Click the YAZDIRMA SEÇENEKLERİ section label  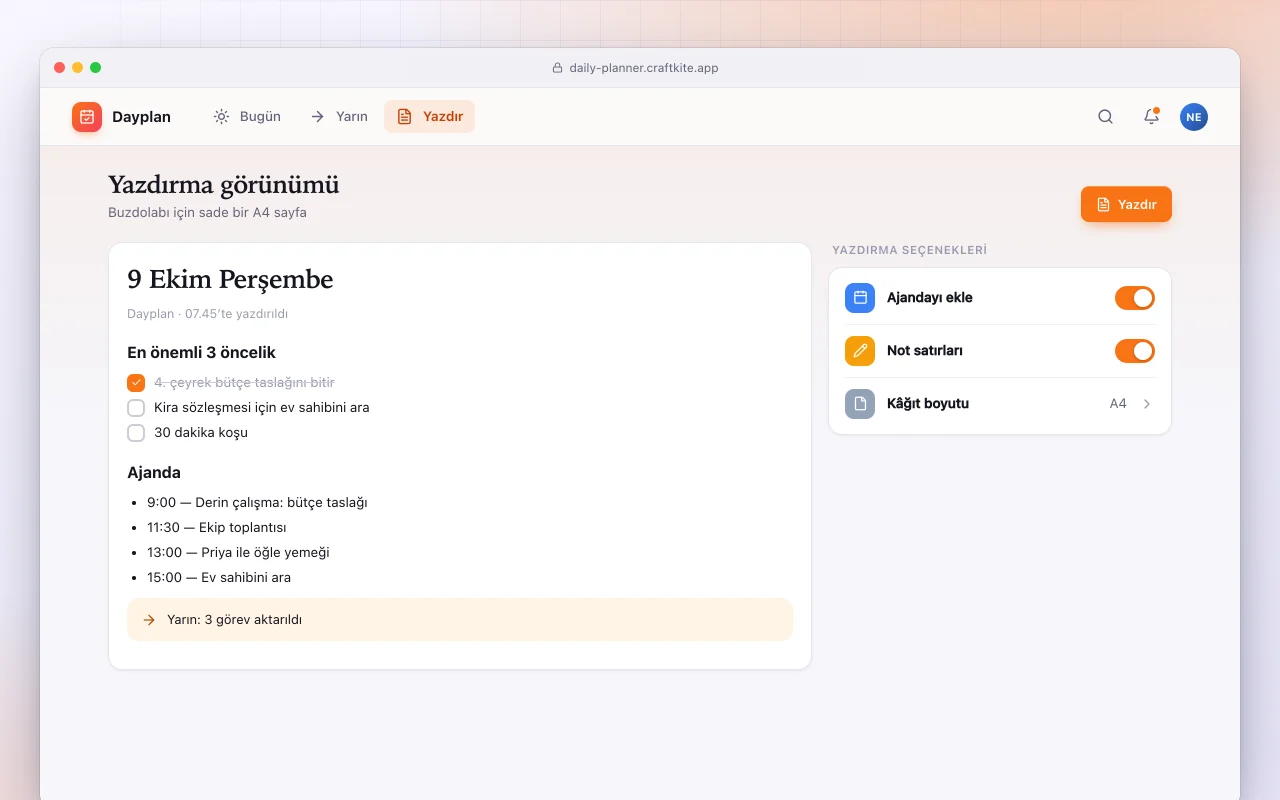tap(910, 250)
